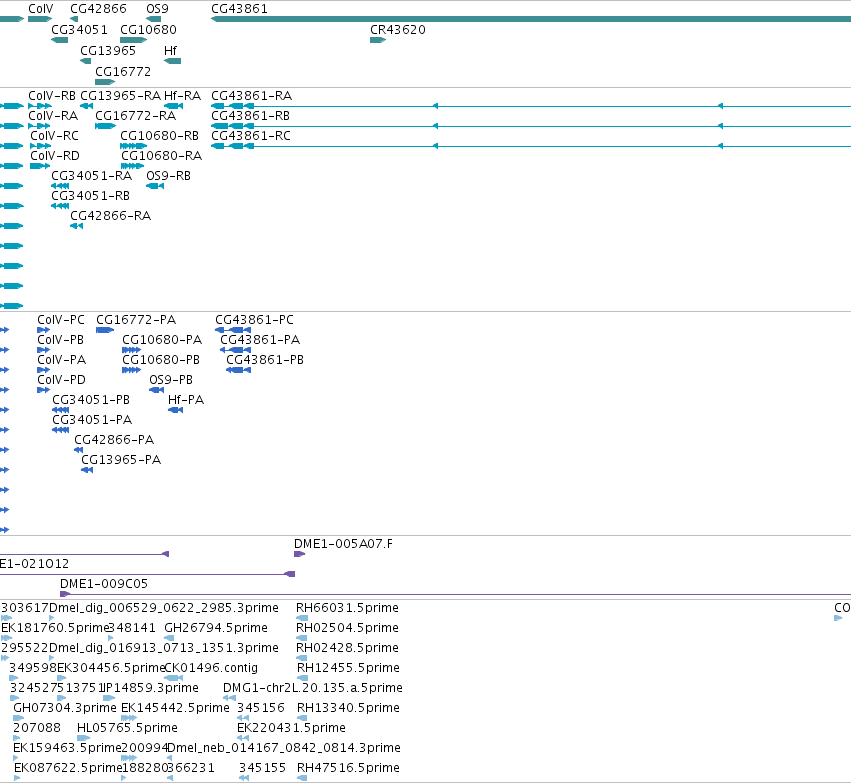
Task: Click the CG42866-RA transcript glyph
Action: tap(77, 226)
